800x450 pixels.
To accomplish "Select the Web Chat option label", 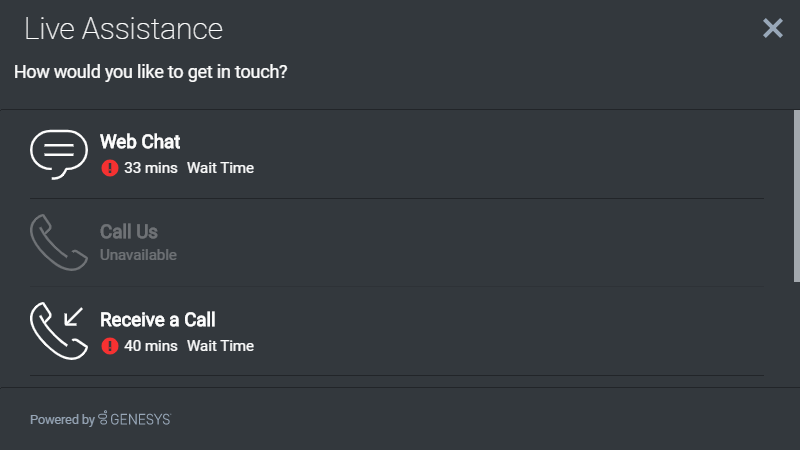I will point(140,142).
